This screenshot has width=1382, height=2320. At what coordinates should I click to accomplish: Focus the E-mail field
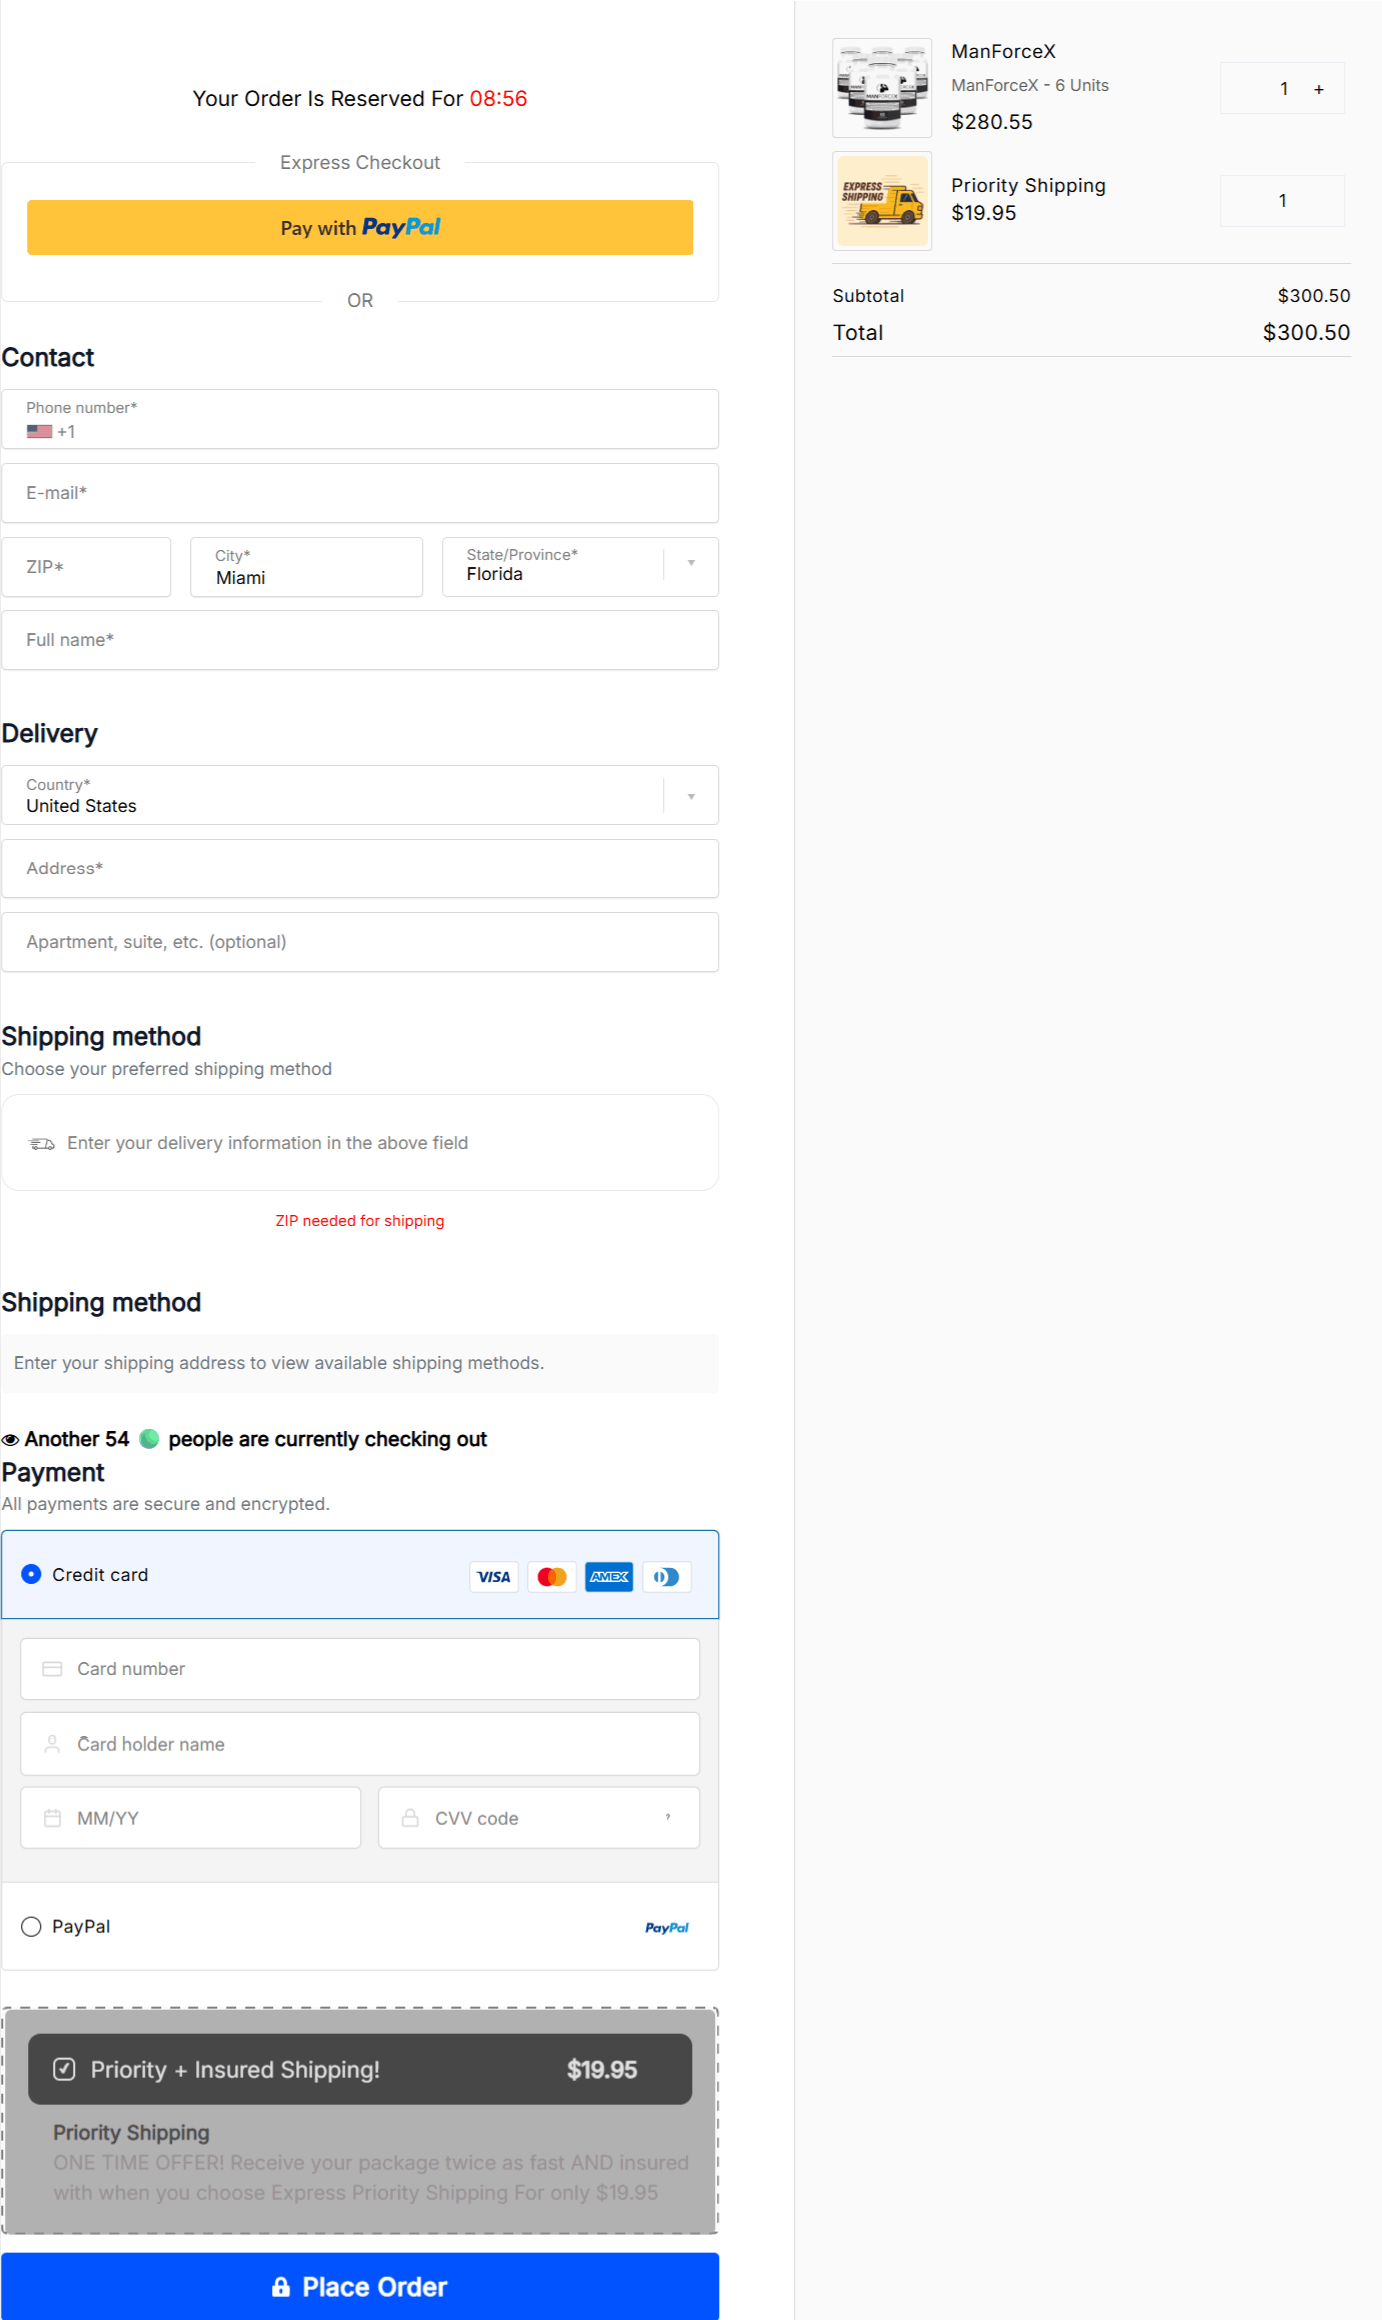[x=360, y=493]
